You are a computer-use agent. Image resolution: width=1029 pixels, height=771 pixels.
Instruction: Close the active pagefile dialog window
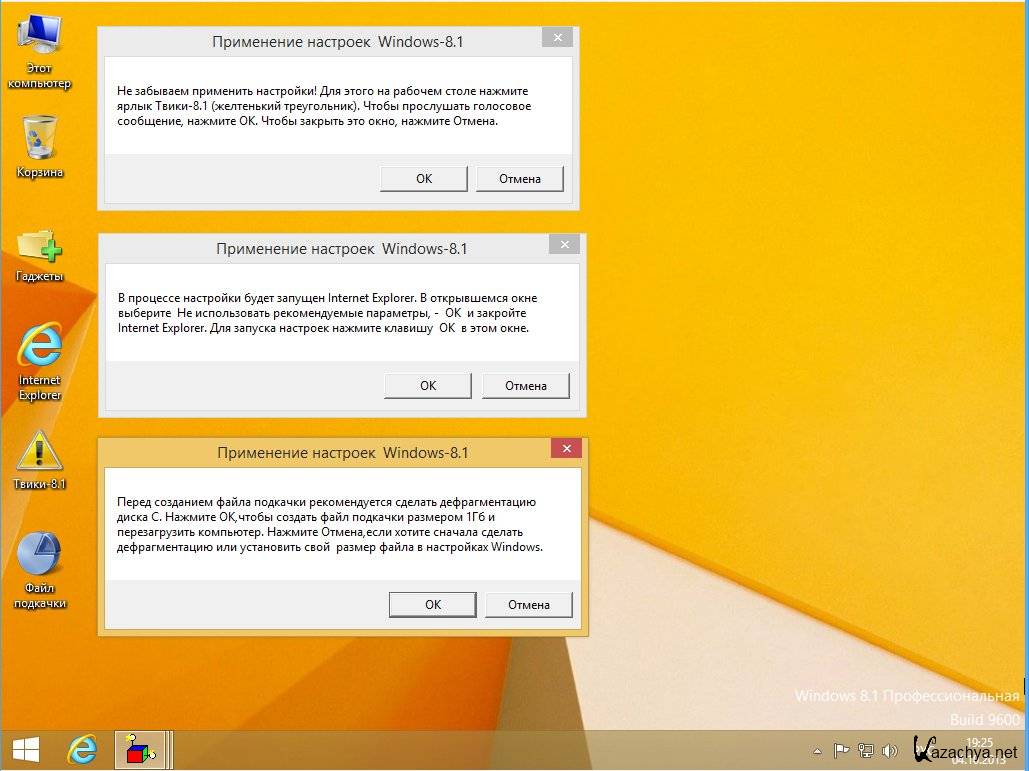pos(566,449)
